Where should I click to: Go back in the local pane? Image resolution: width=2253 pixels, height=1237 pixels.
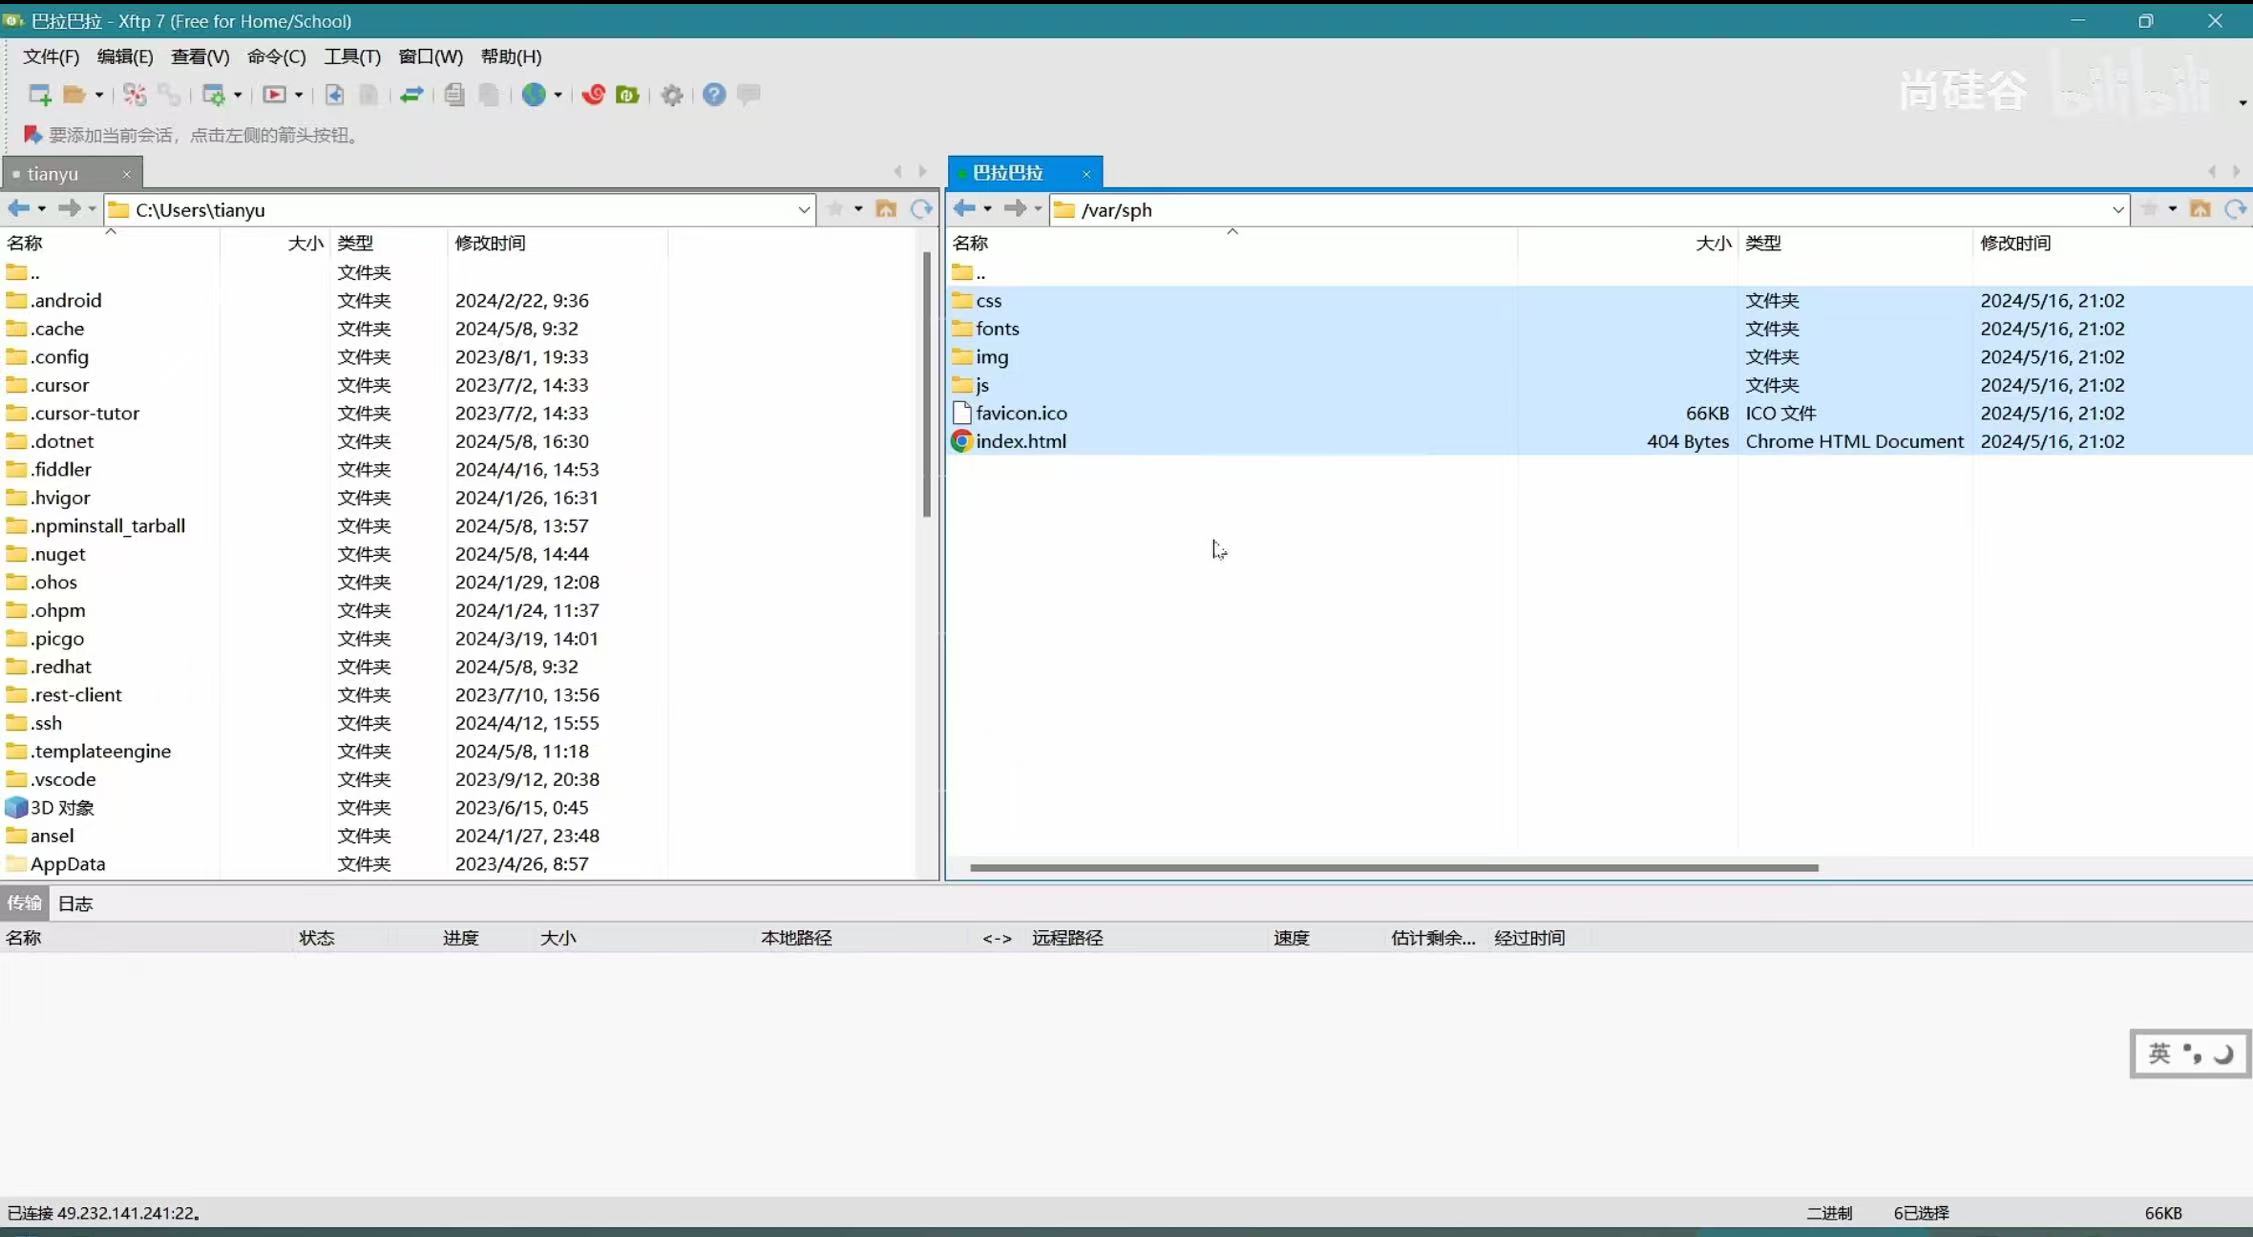click(18, 209)
